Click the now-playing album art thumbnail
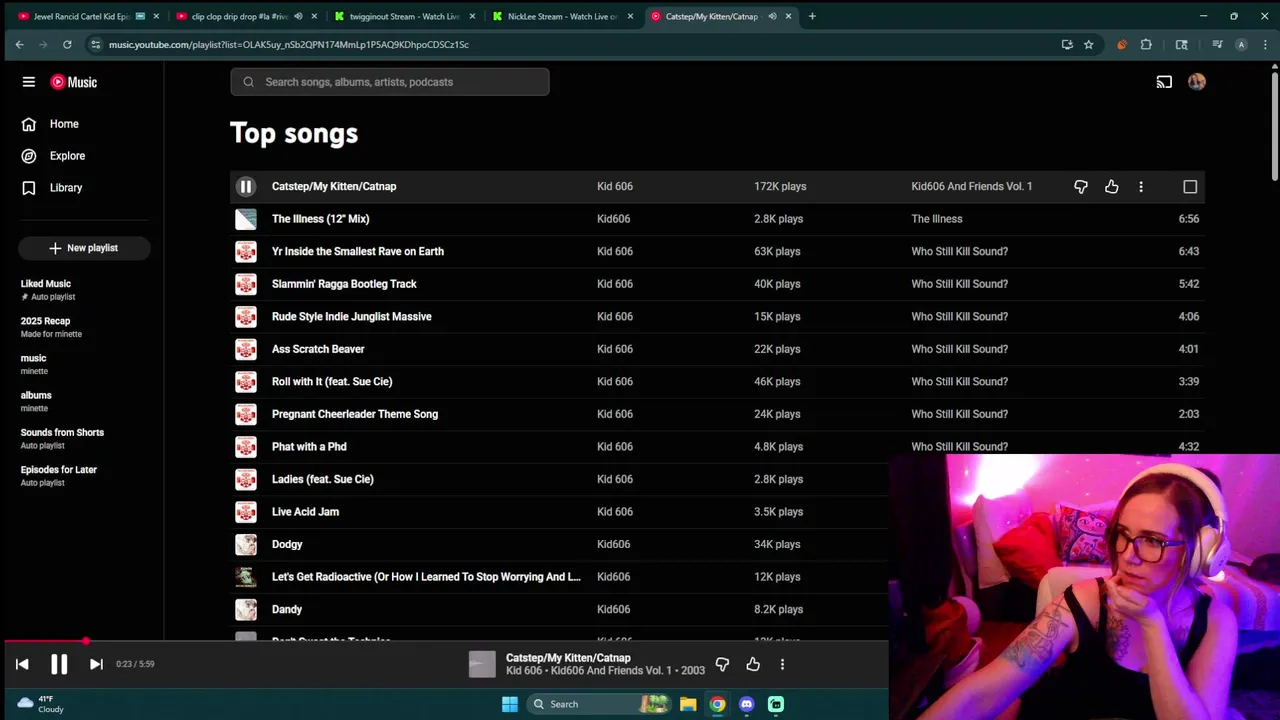This screenshot has height=720, width=1280. click(x=482, y=664)
